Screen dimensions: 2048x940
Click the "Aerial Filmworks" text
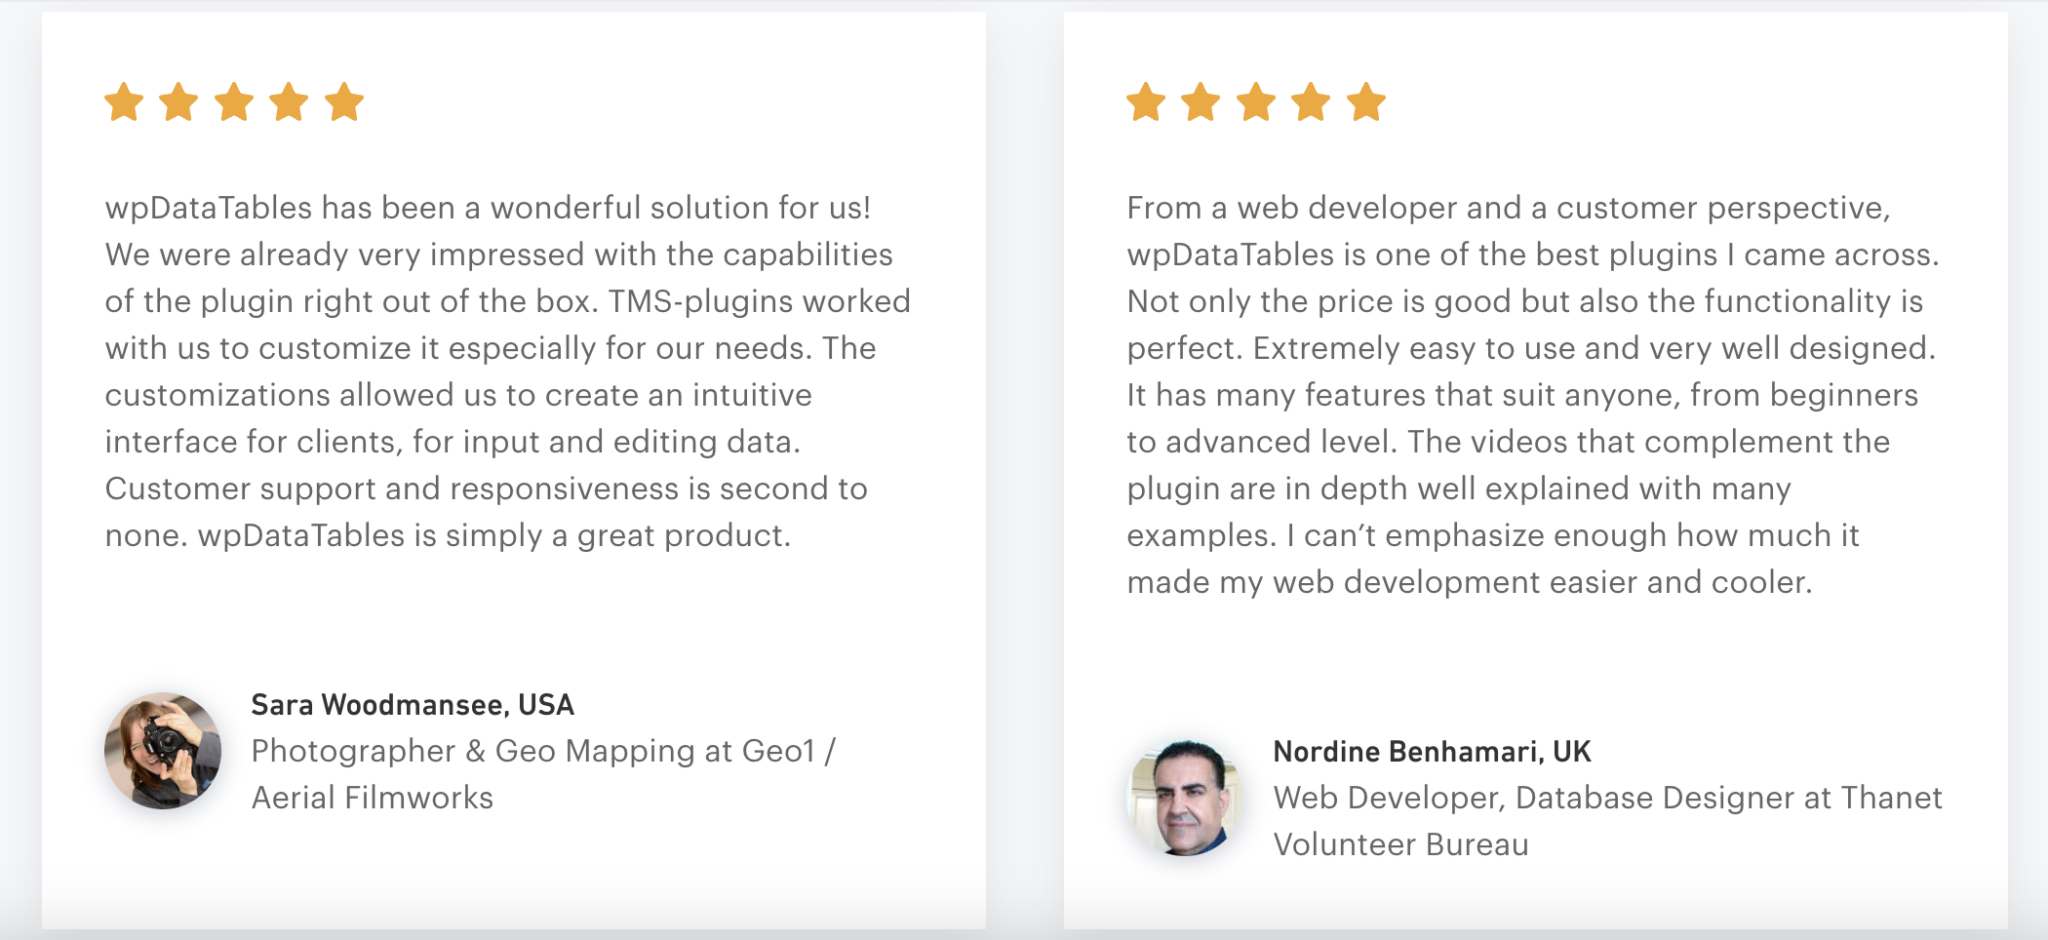point(372,798)
